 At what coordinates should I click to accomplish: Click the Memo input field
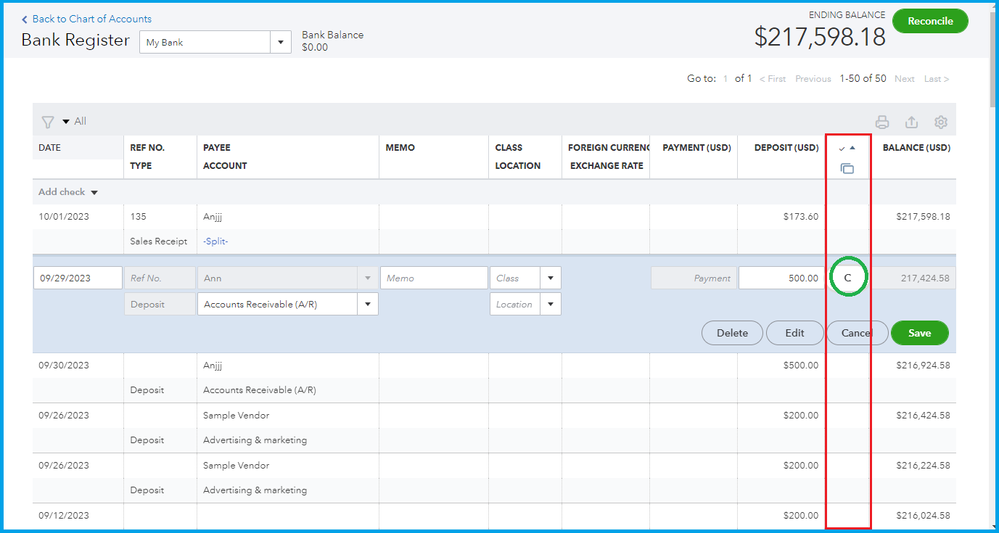(432, 278)
